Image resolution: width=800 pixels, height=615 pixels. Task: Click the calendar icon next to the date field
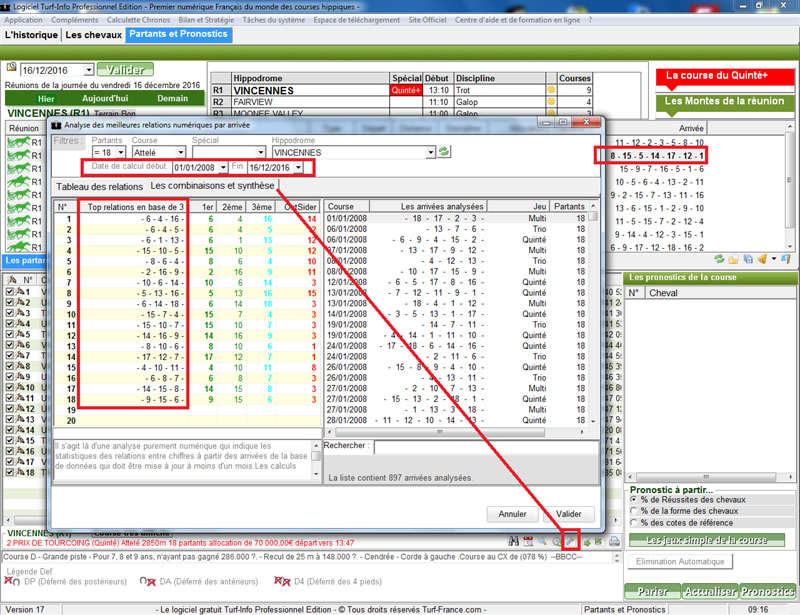point(12,69)
